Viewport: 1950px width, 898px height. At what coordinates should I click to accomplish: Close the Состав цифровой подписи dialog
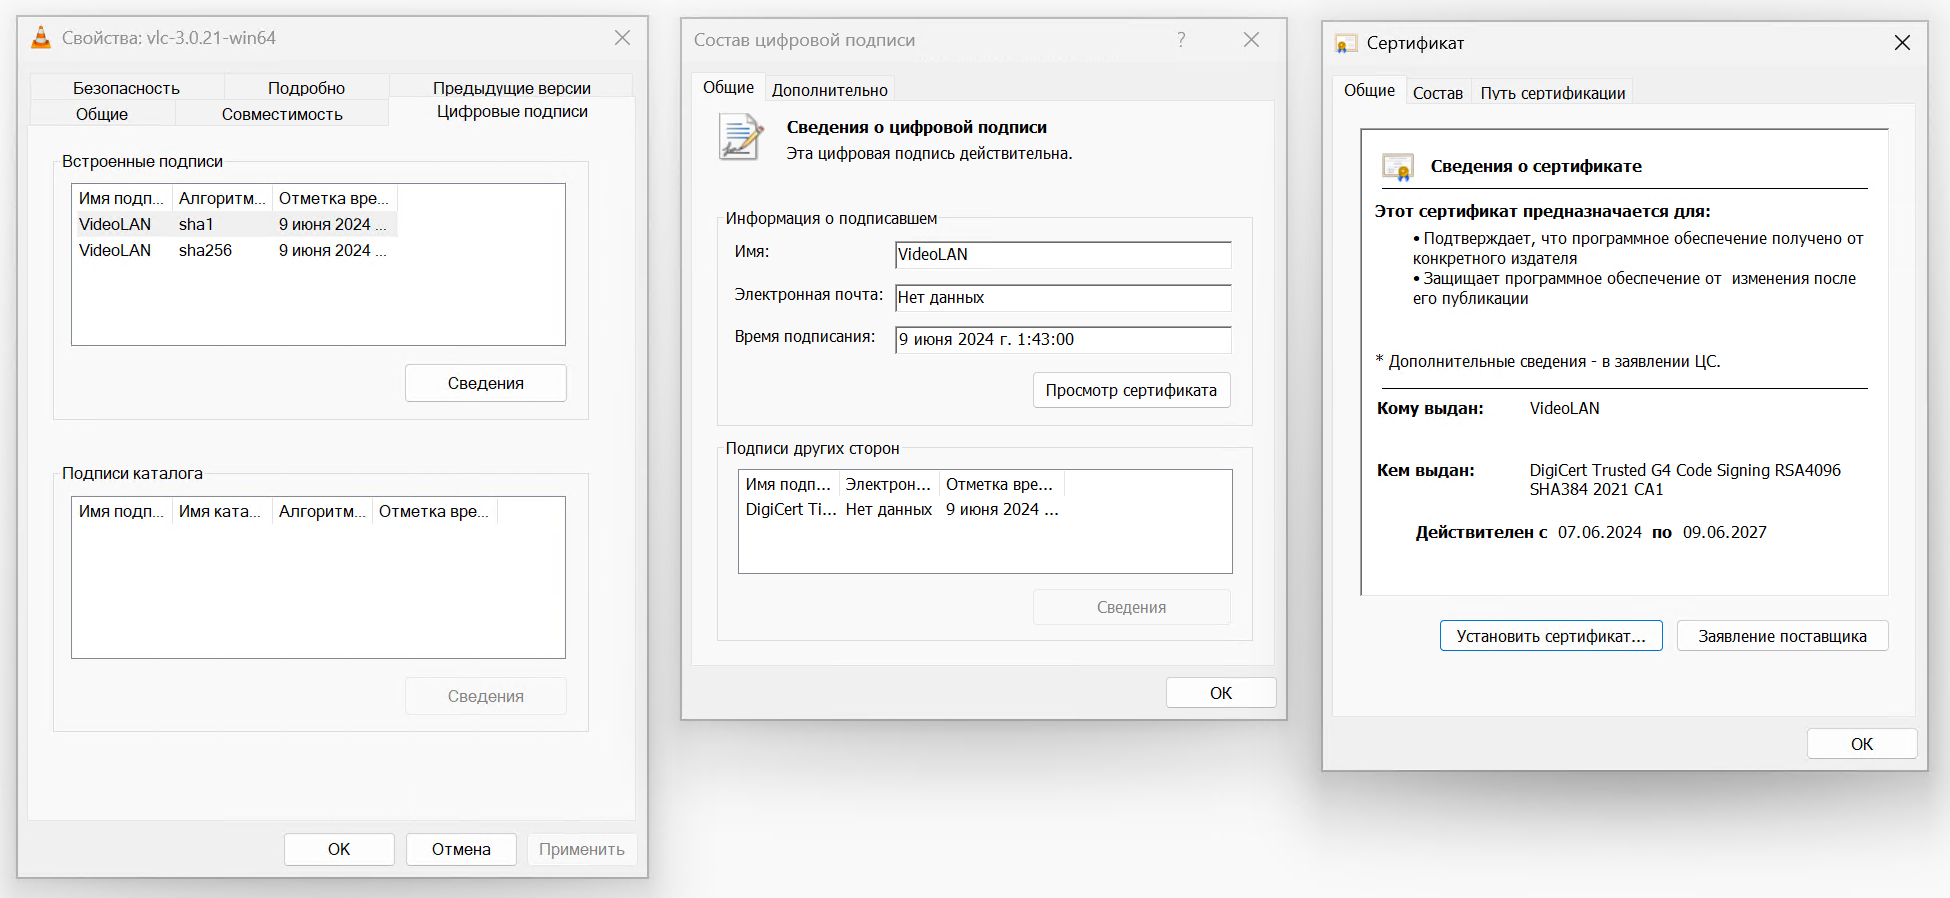coord(1251,40)
